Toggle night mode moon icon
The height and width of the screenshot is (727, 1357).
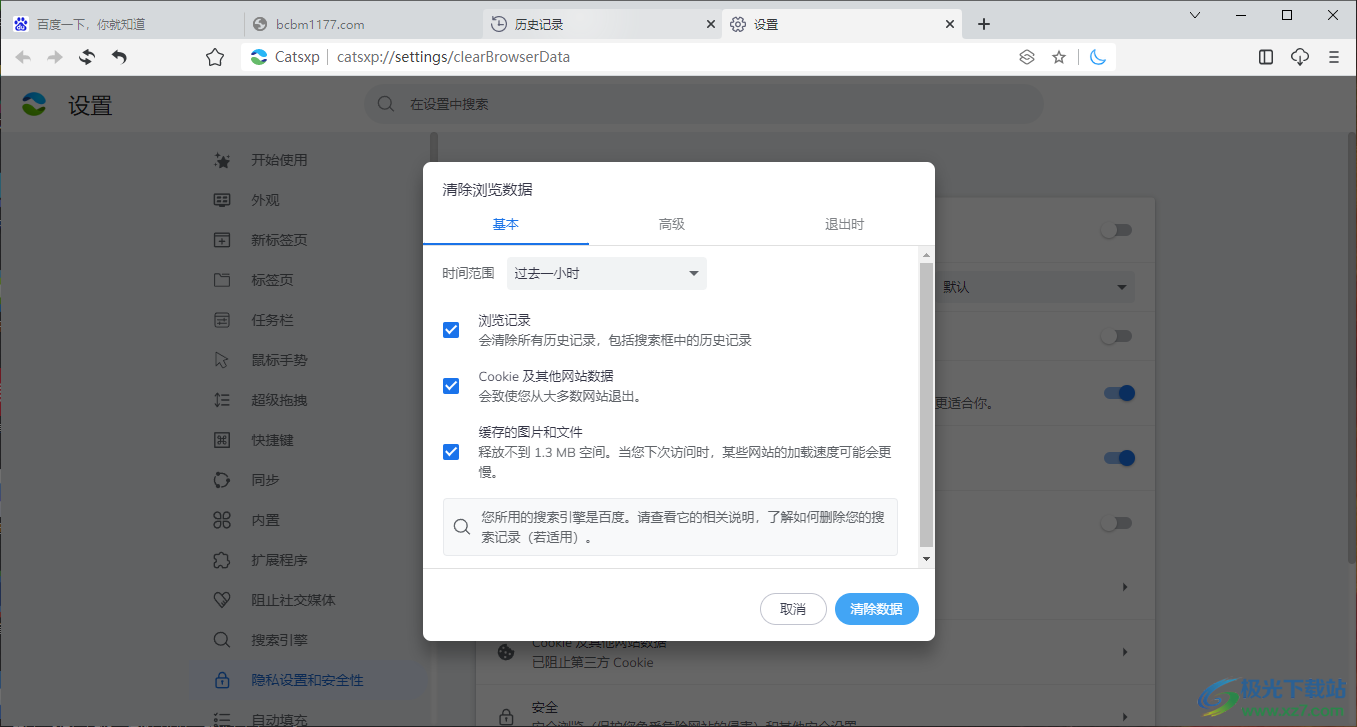point(1097,57)
